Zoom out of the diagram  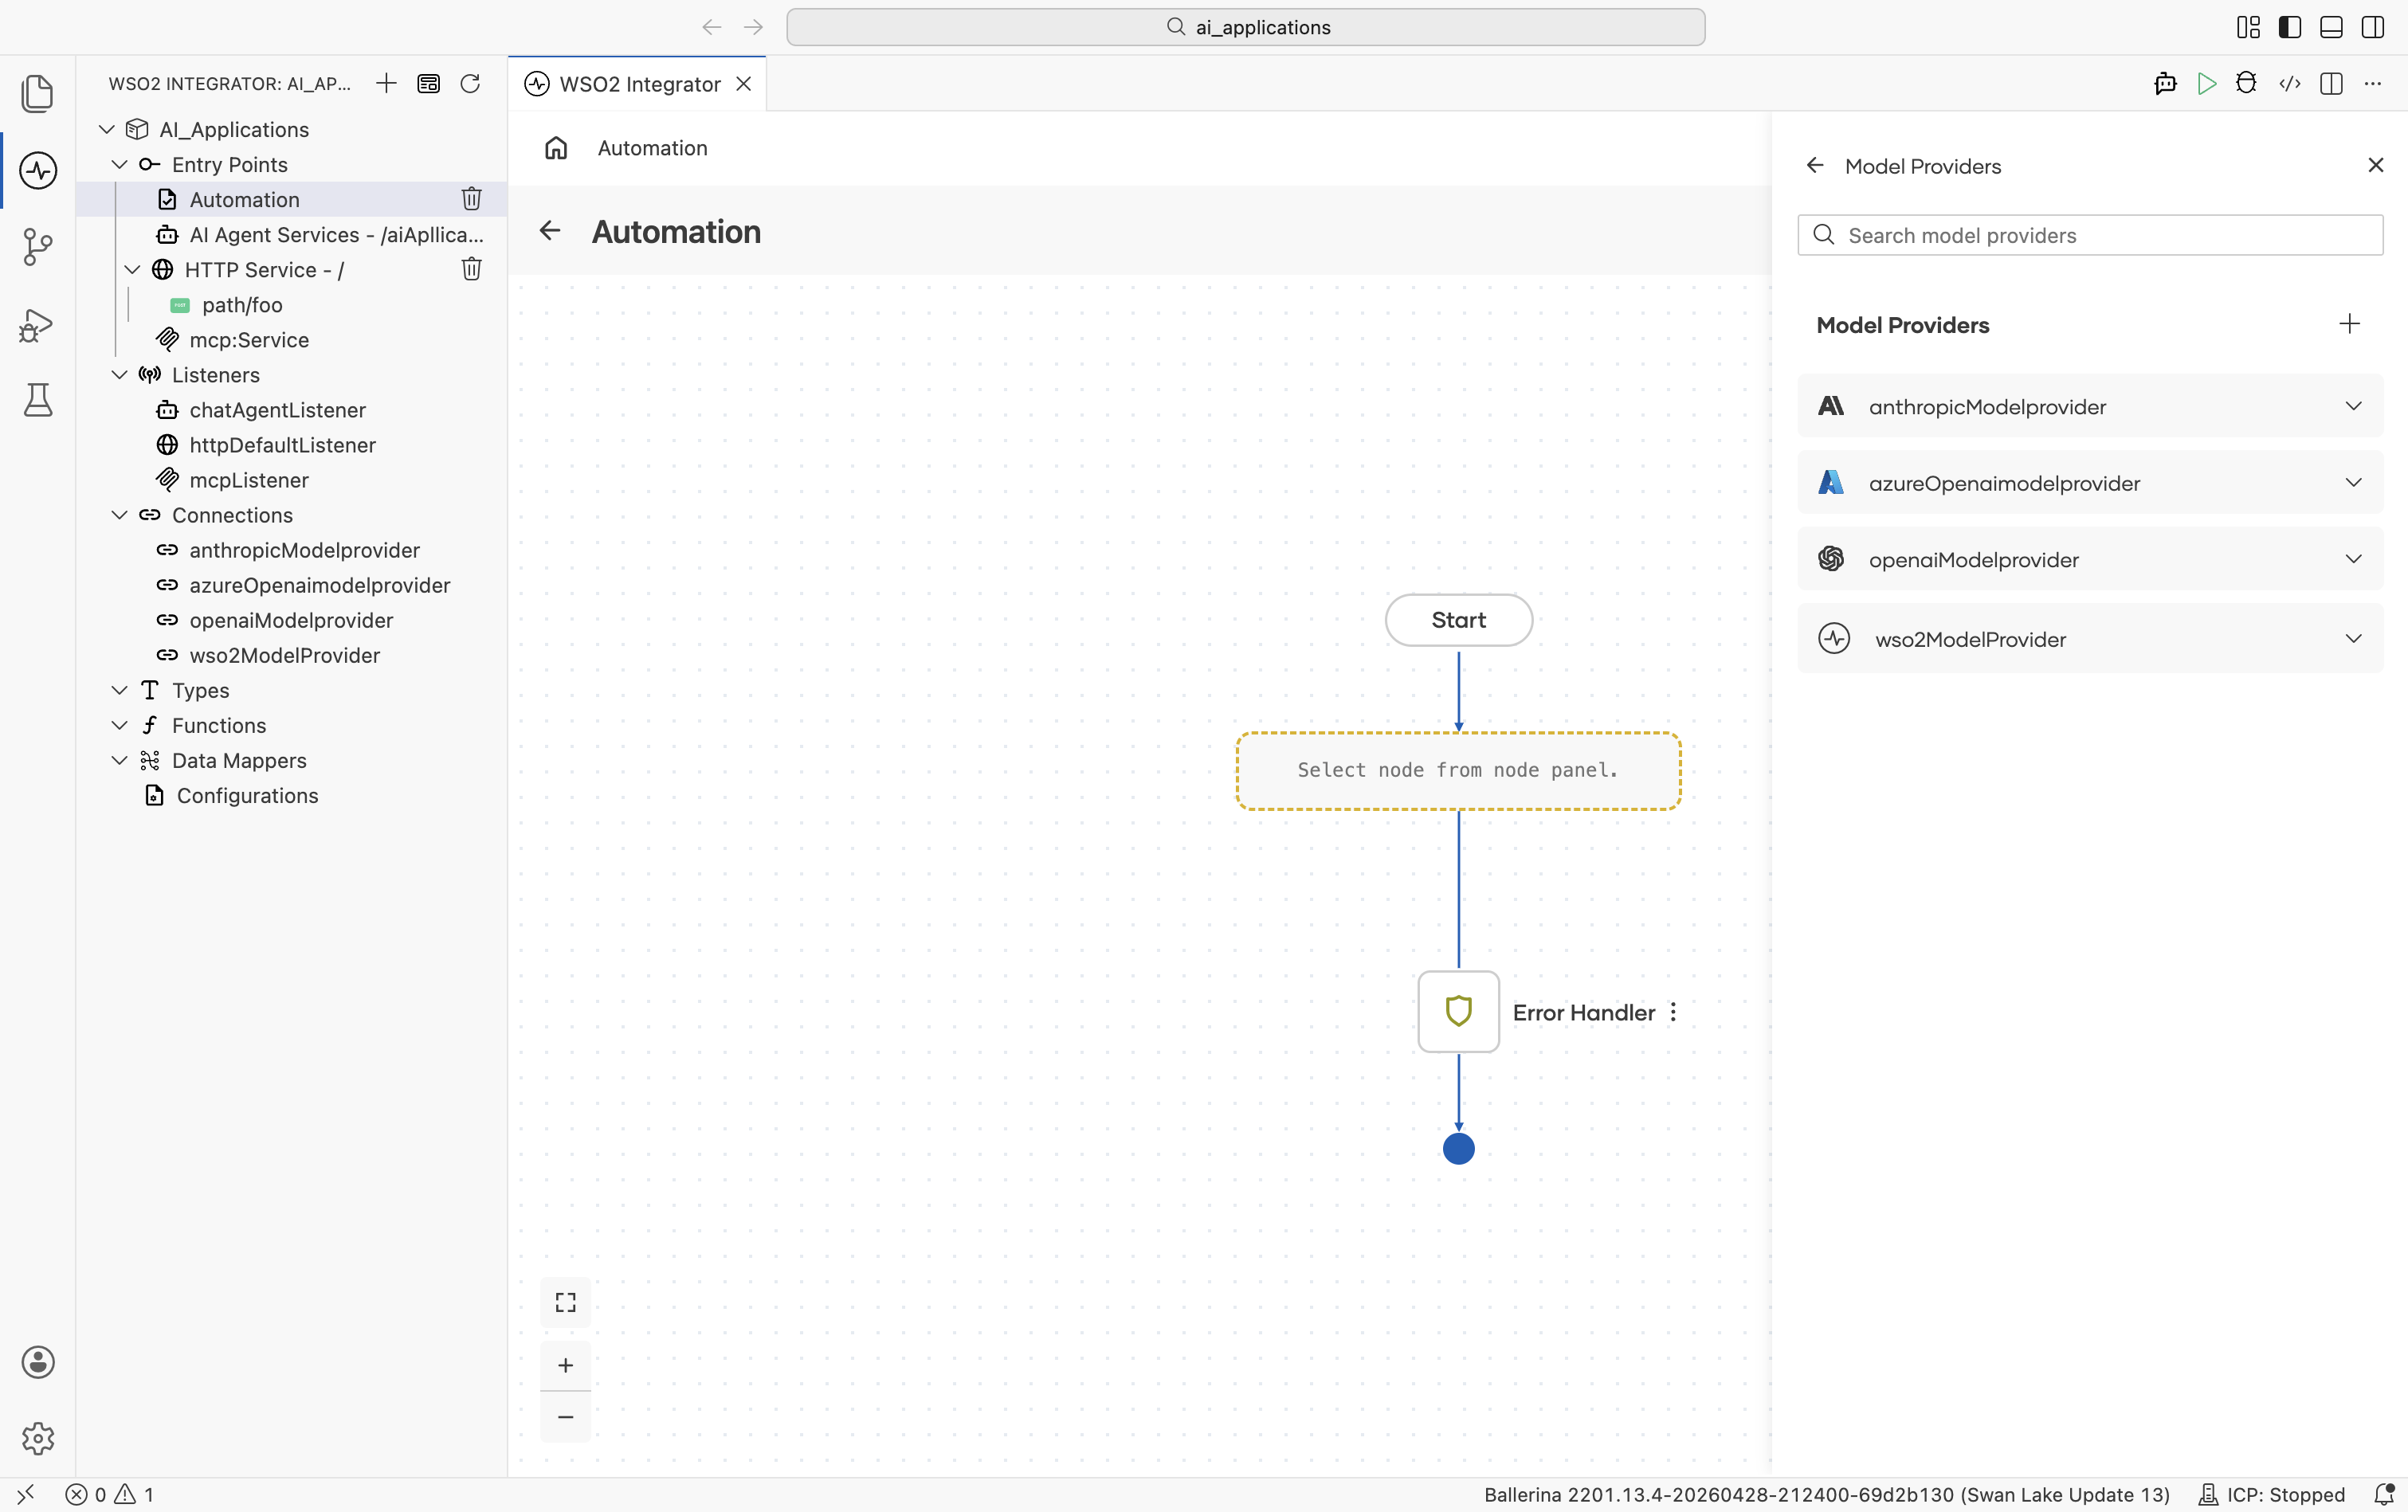[x=565, y=1417]
